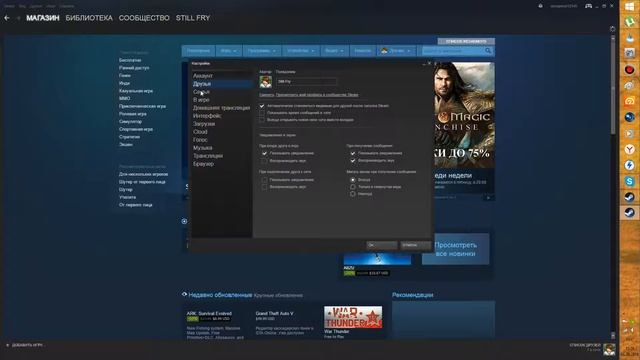Expand the Программы store dropdown
Image resolution: width=640 pixels, height=360 pixels.
coord(262,51)
